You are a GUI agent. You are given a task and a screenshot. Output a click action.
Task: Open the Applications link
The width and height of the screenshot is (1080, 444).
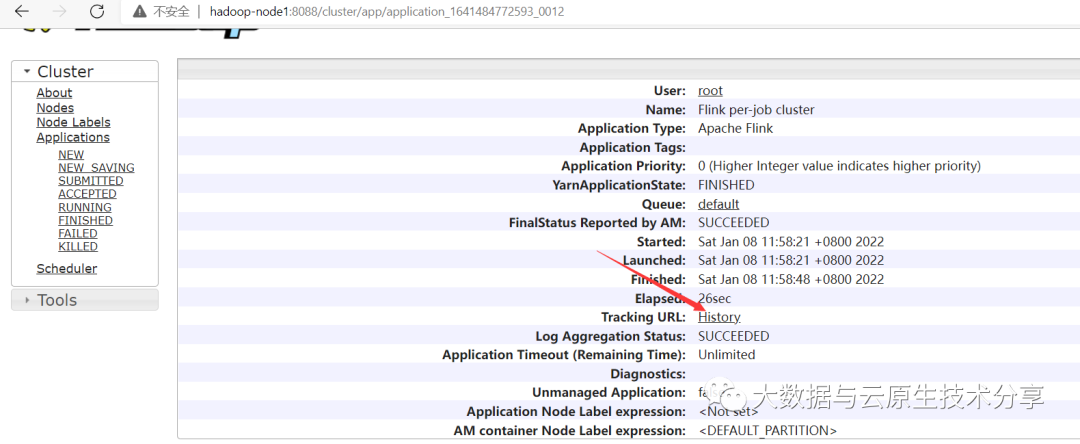[73, 138]
